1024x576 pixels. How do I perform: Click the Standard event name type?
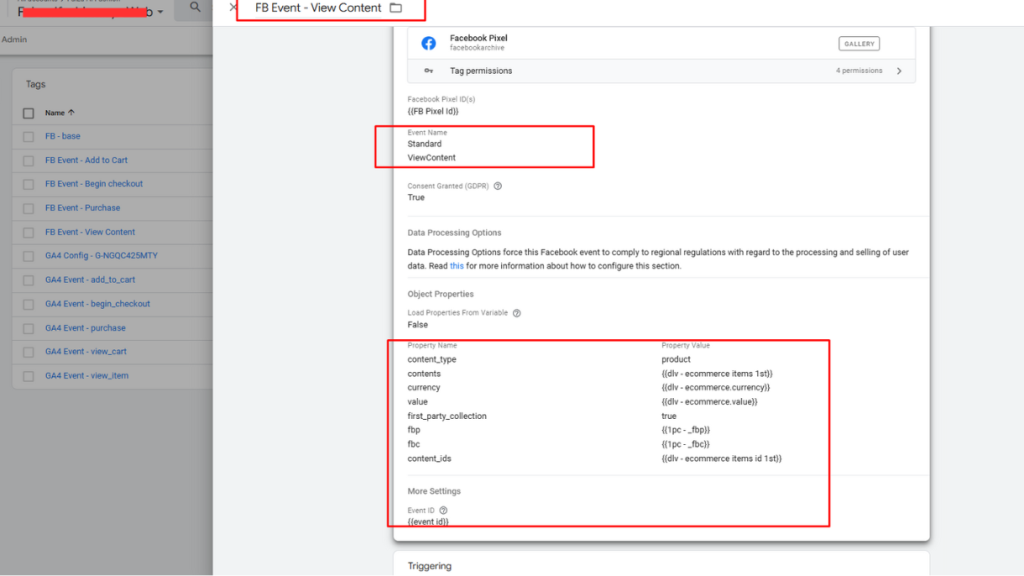coord(424,144)
